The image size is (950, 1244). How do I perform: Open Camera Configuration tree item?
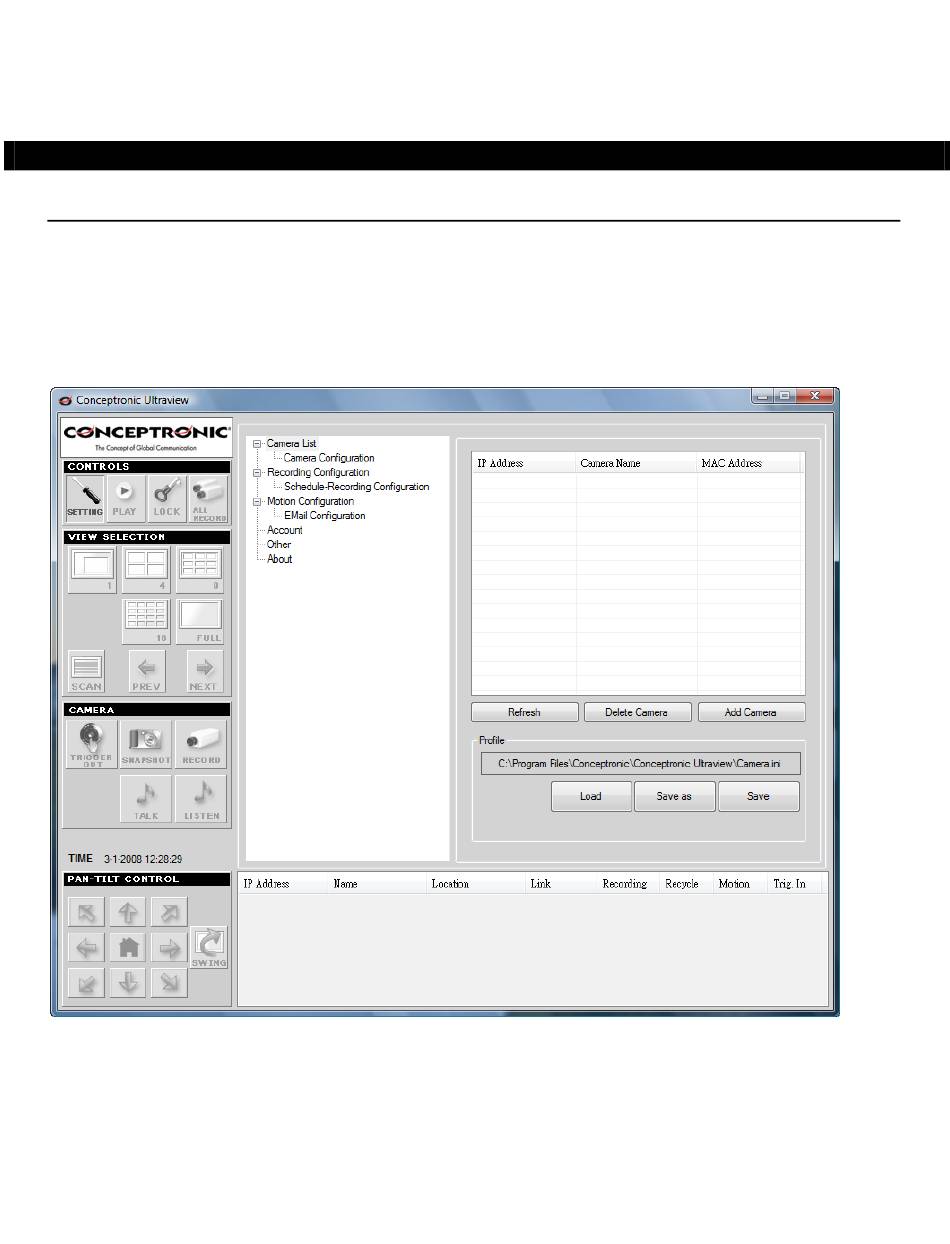(329, 458)
